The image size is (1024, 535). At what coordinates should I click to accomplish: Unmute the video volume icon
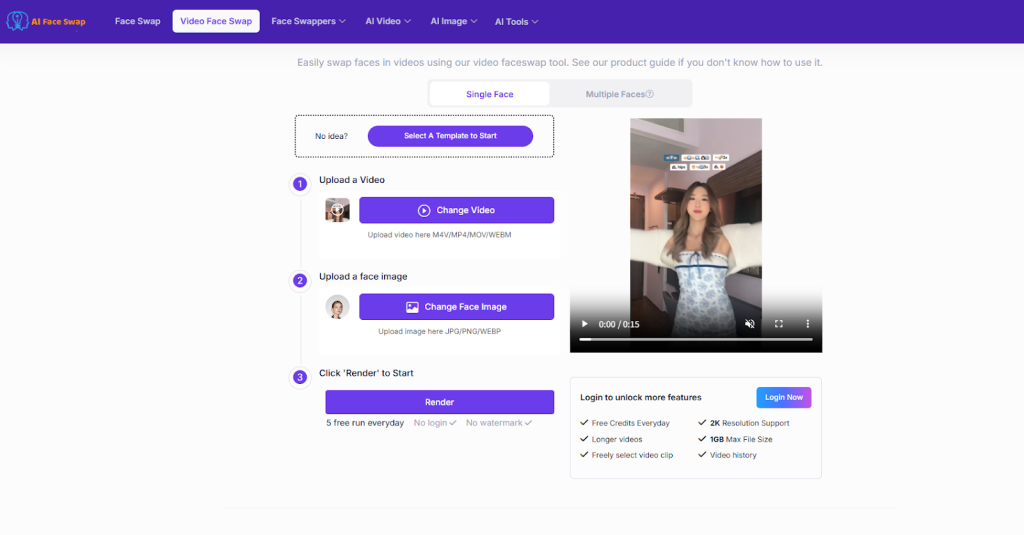pos(749,324)
